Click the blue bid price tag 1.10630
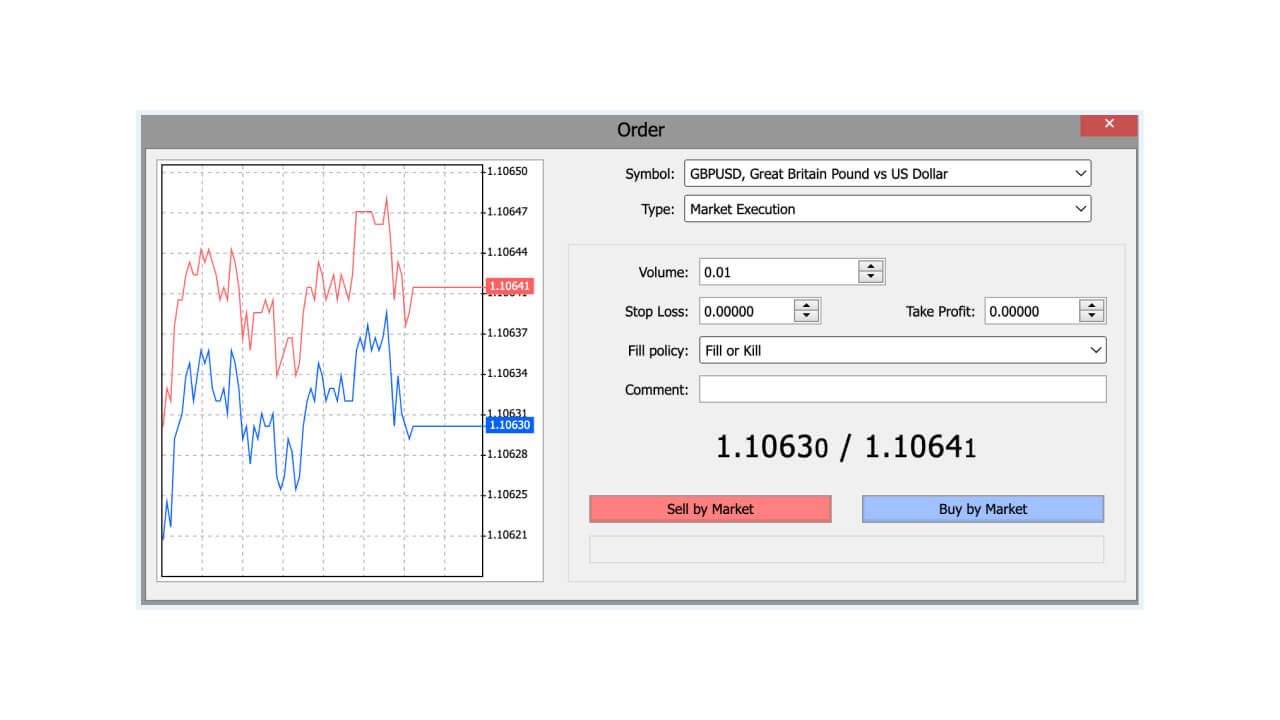 (510, 425)
